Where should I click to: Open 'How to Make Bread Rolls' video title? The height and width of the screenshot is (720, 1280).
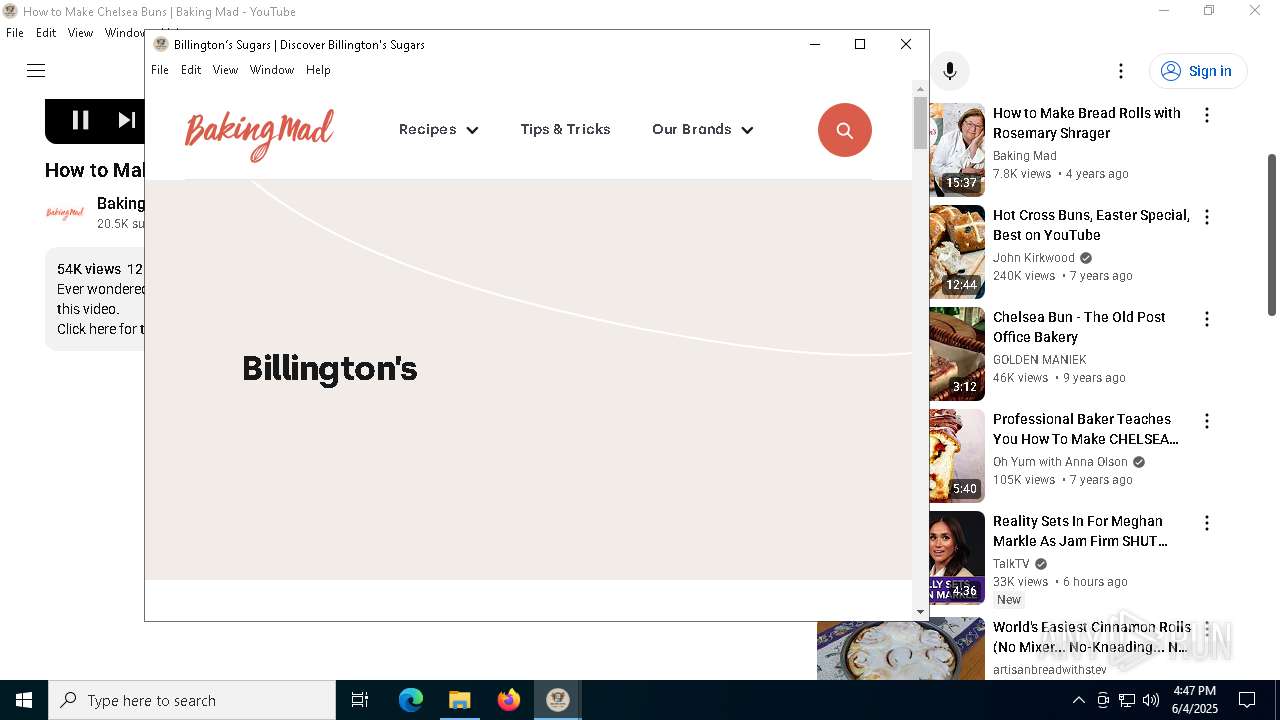click(x=1087, y=123)
